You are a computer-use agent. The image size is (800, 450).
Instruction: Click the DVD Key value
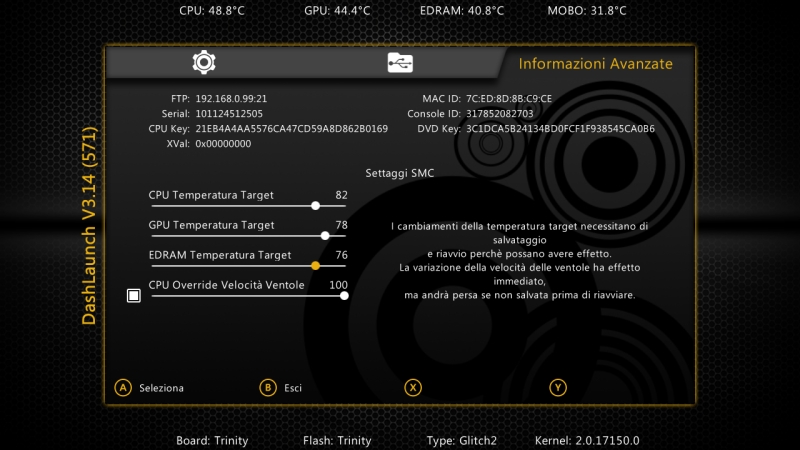560,129
